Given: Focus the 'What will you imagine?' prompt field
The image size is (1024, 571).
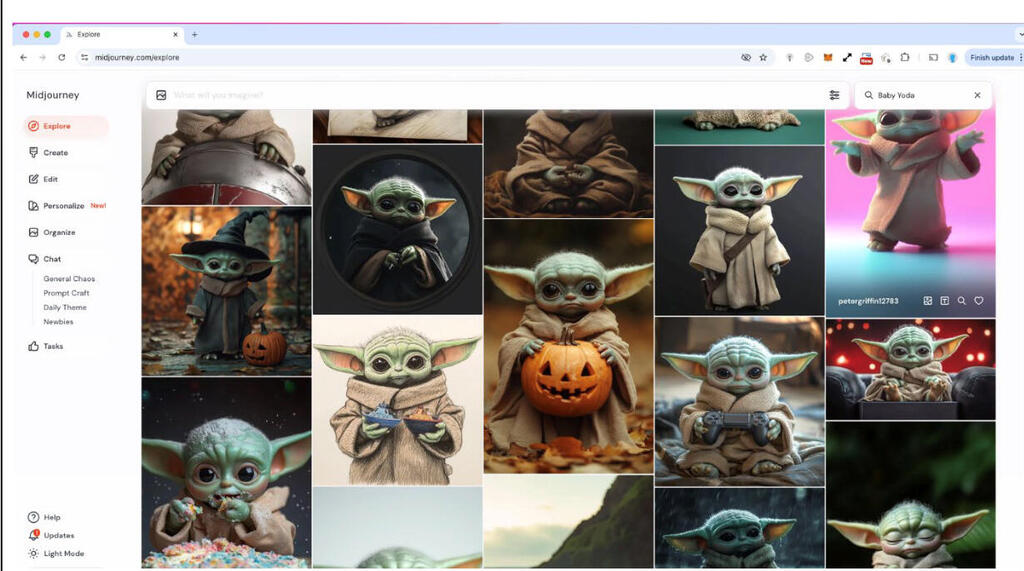Looking at the screenshot, I should (x=496, y=95).
